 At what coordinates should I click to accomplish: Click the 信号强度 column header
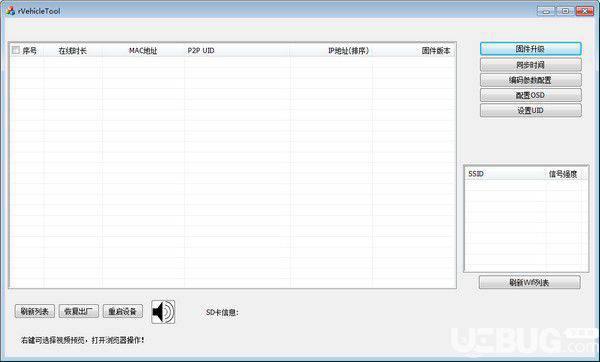[x=563, y=174]
